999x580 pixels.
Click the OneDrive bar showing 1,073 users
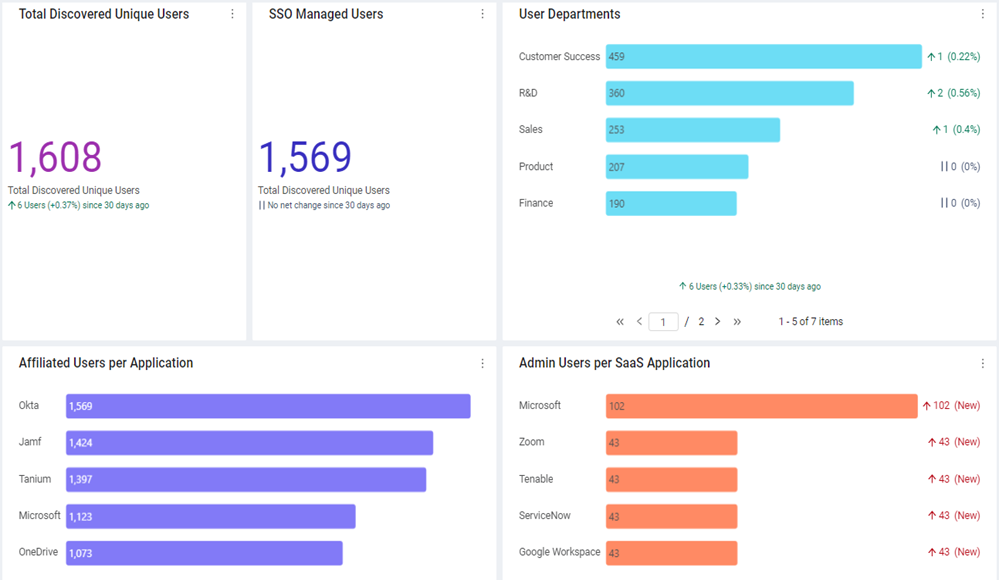[205, 553]
